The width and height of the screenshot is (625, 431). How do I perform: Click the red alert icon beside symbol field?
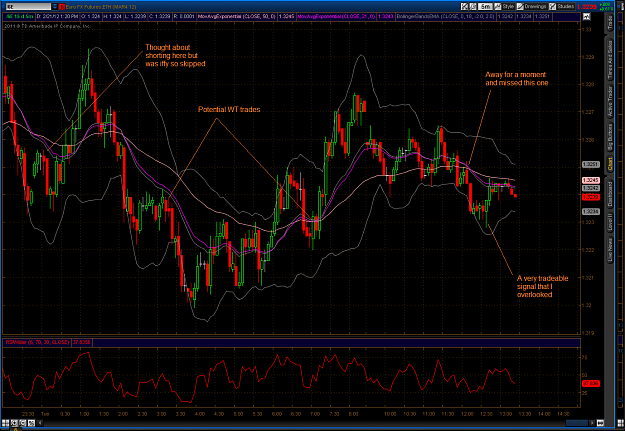(62, 7)
